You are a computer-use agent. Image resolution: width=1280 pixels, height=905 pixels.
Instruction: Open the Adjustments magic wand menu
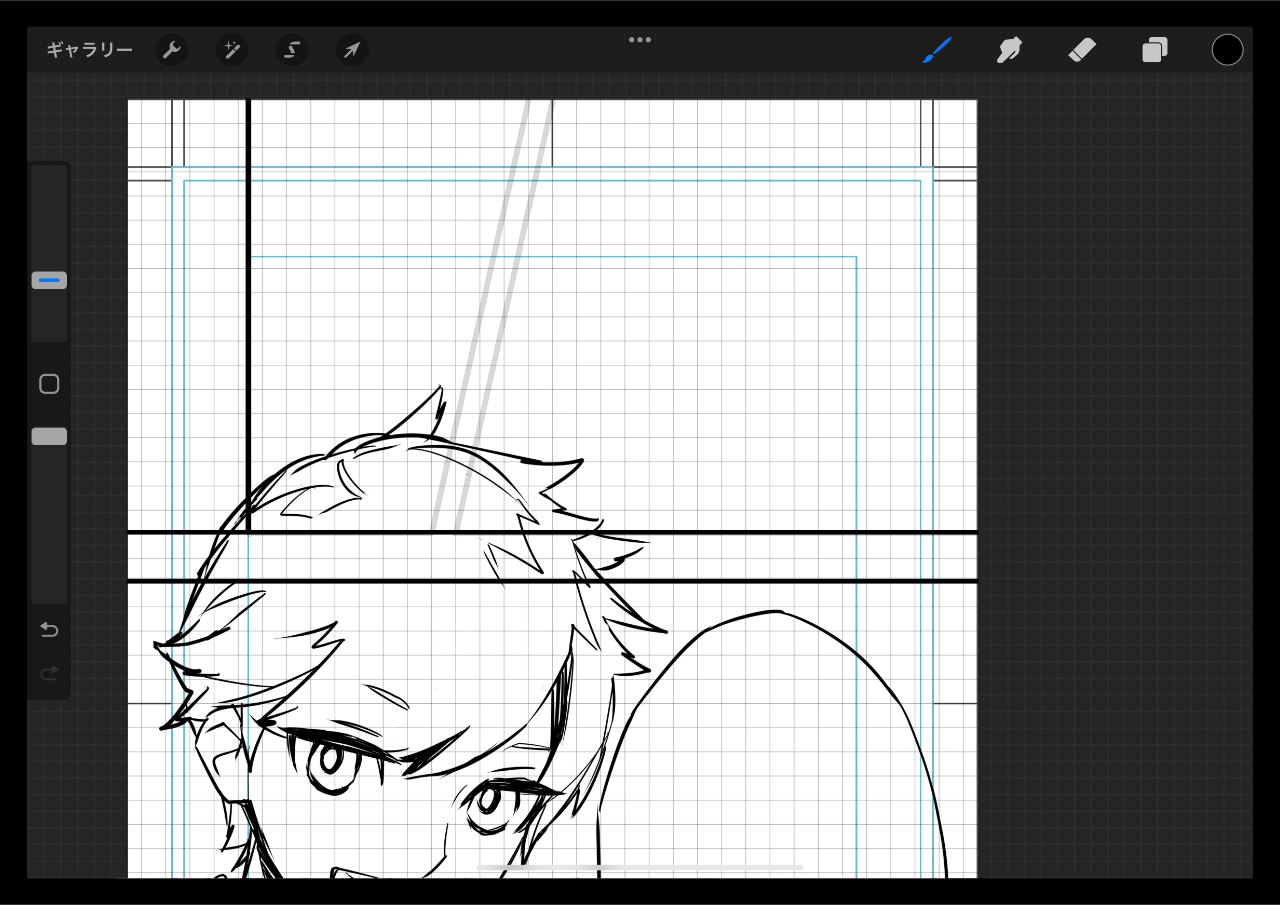(232, 50)
